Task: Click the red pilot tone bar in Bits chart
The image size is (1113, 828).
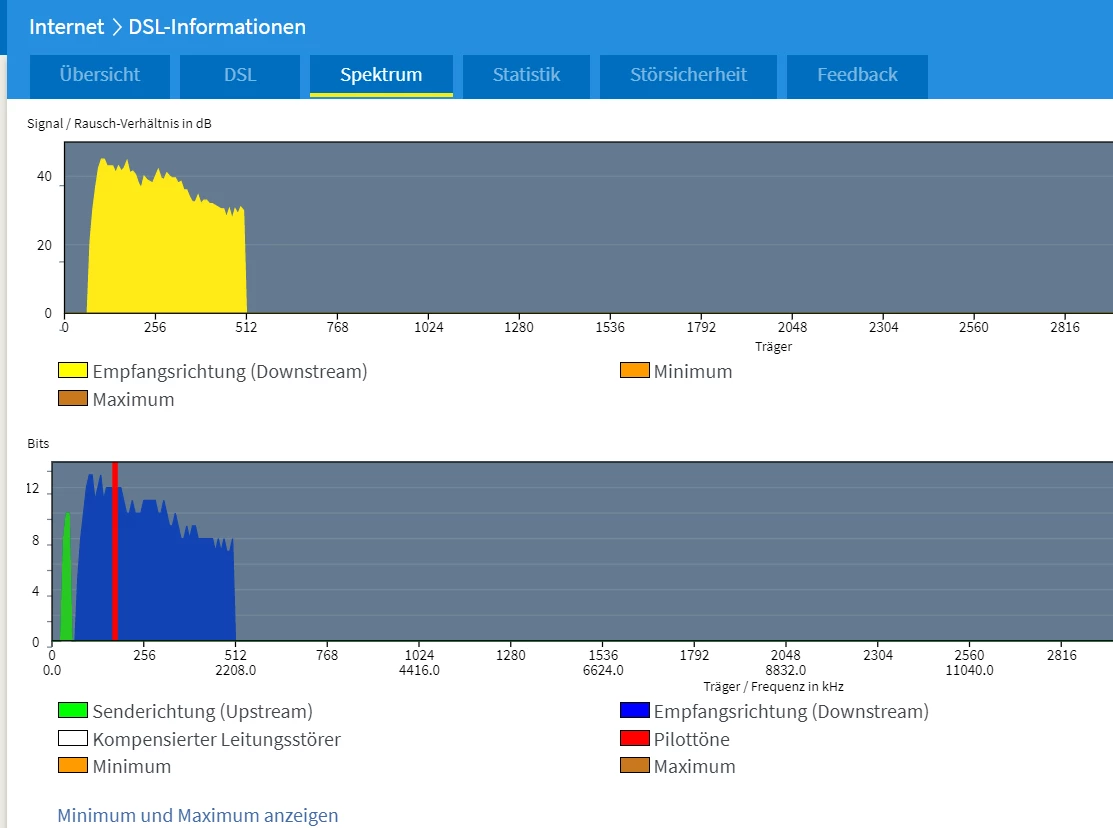Action: [x=115, y=560]
